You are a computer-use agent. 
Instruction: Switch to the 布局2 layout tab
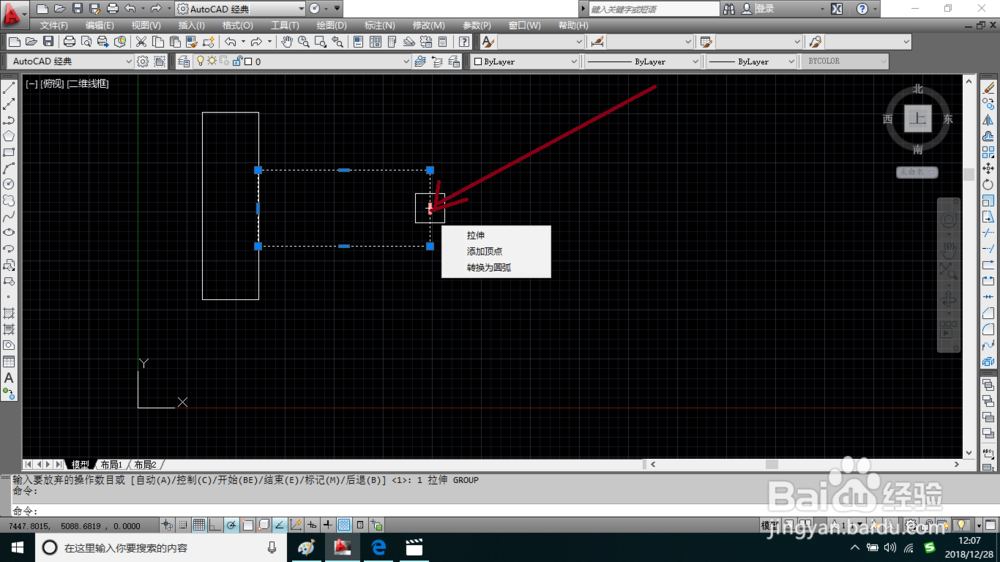(x=145, y=464)
